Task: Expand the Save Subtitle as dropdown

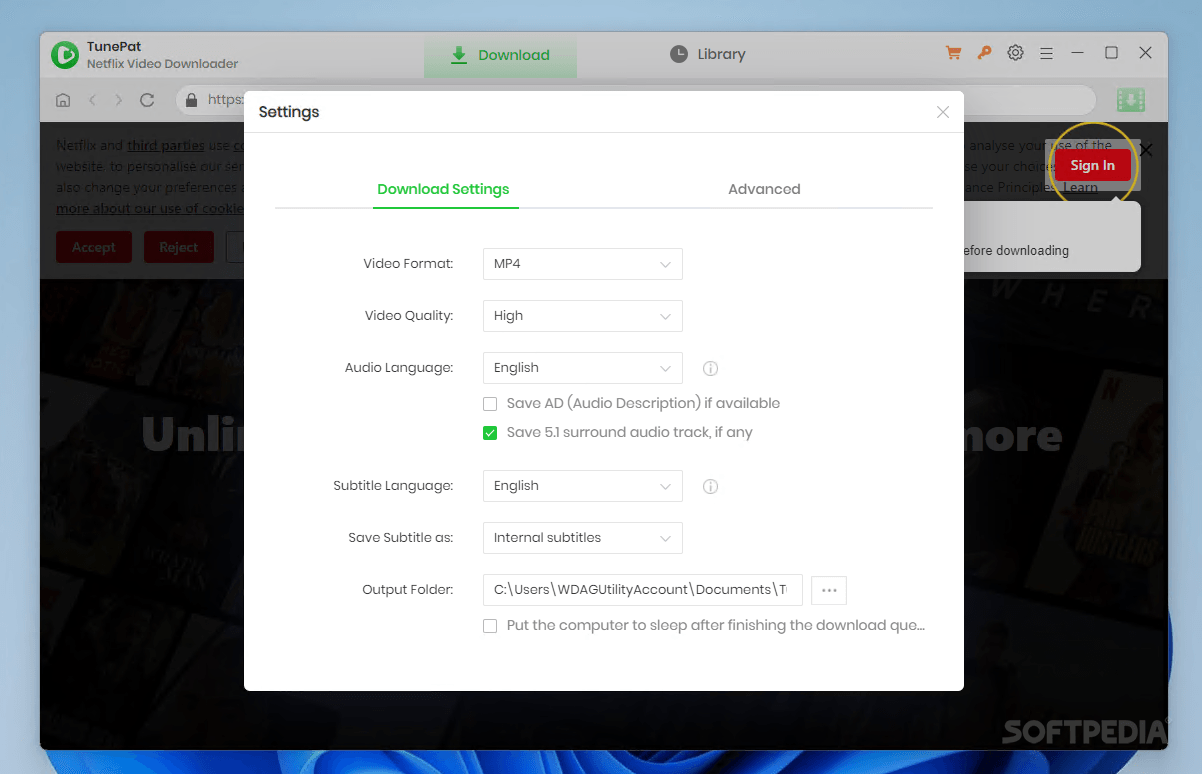Action: (x=583, y=538)
